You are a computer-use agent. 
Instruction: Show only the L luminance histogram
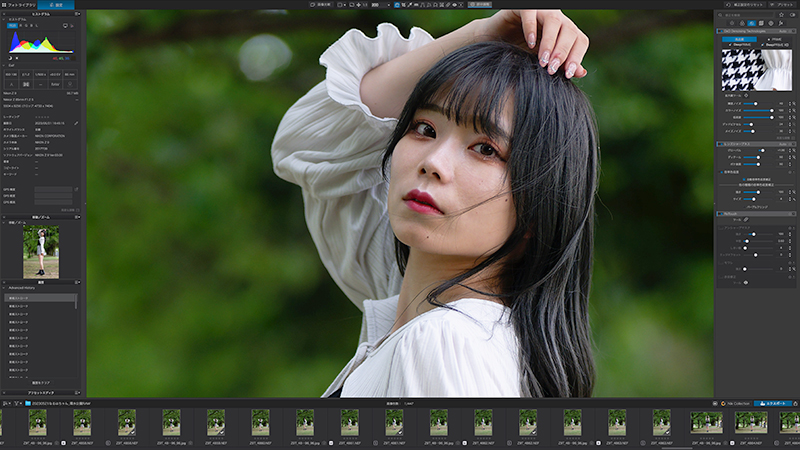point(37,26)
